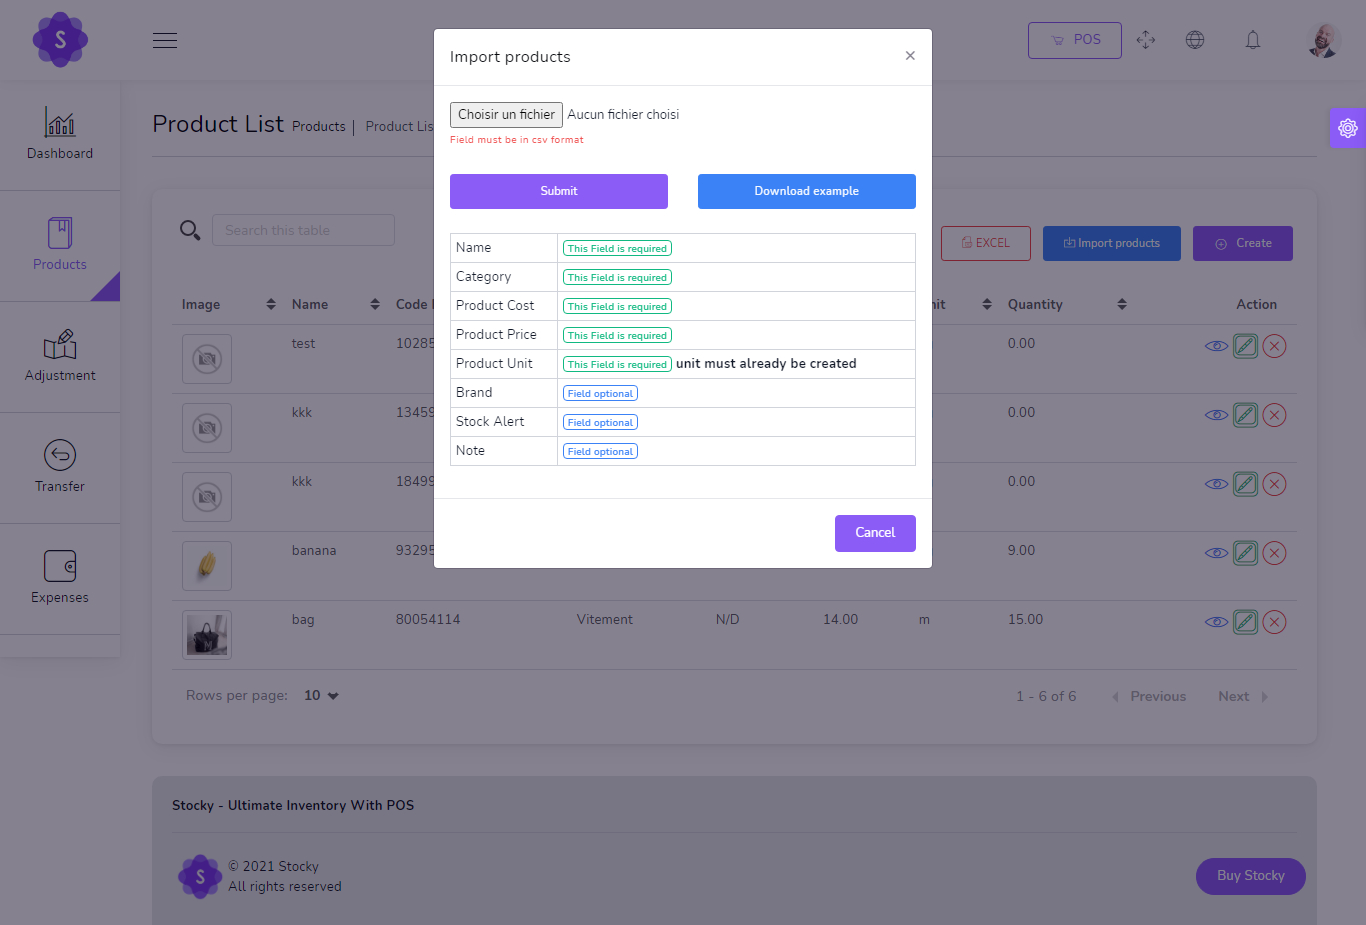Close the Import products dialog

click(910, 56)
